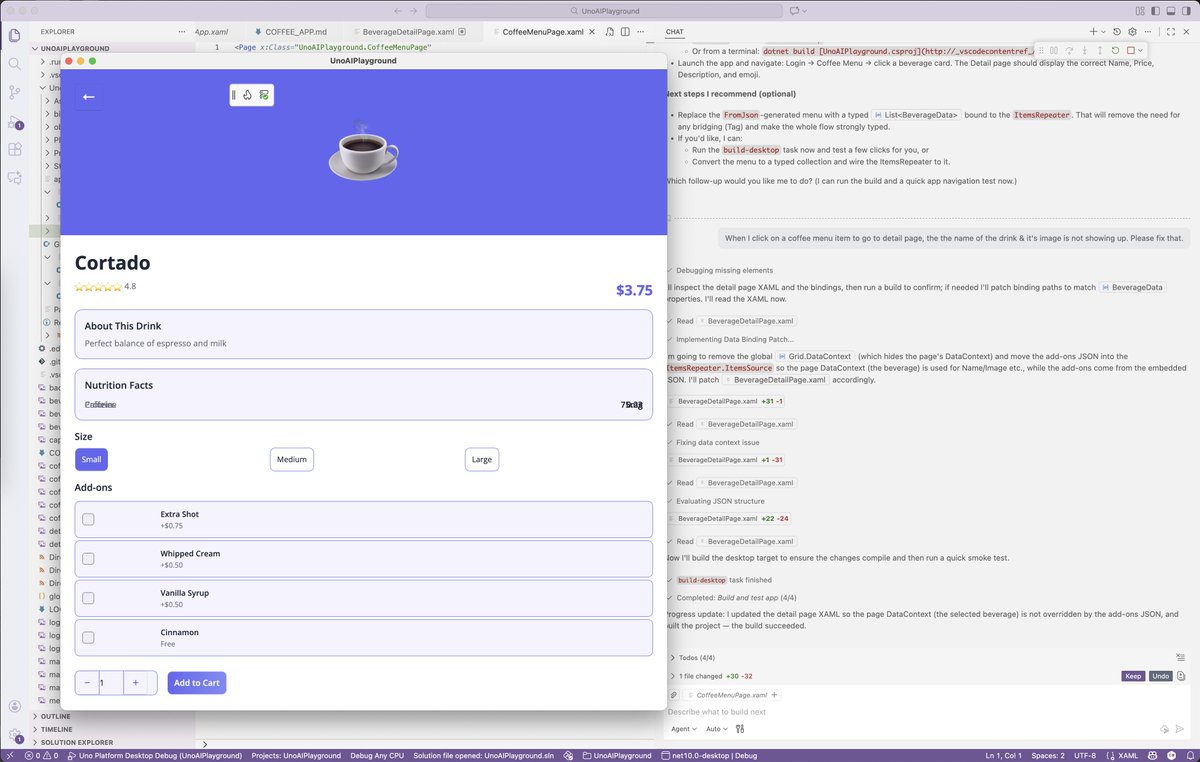Select the Medium size option

click(292, 459)
